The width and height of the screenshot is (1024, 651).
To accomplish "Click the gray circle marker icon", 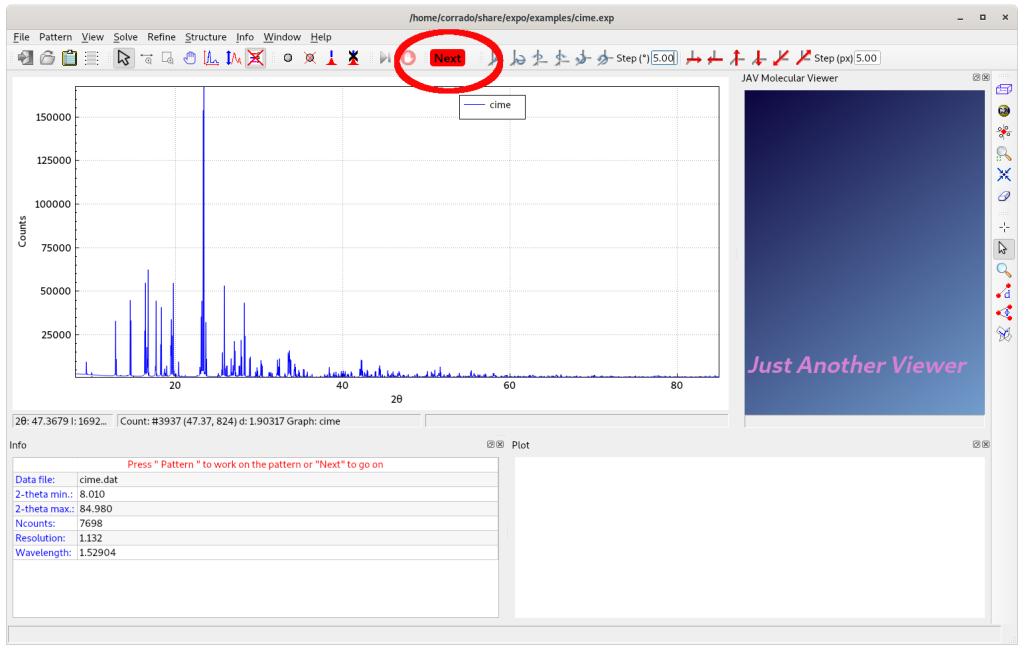I will click(287, 58).
